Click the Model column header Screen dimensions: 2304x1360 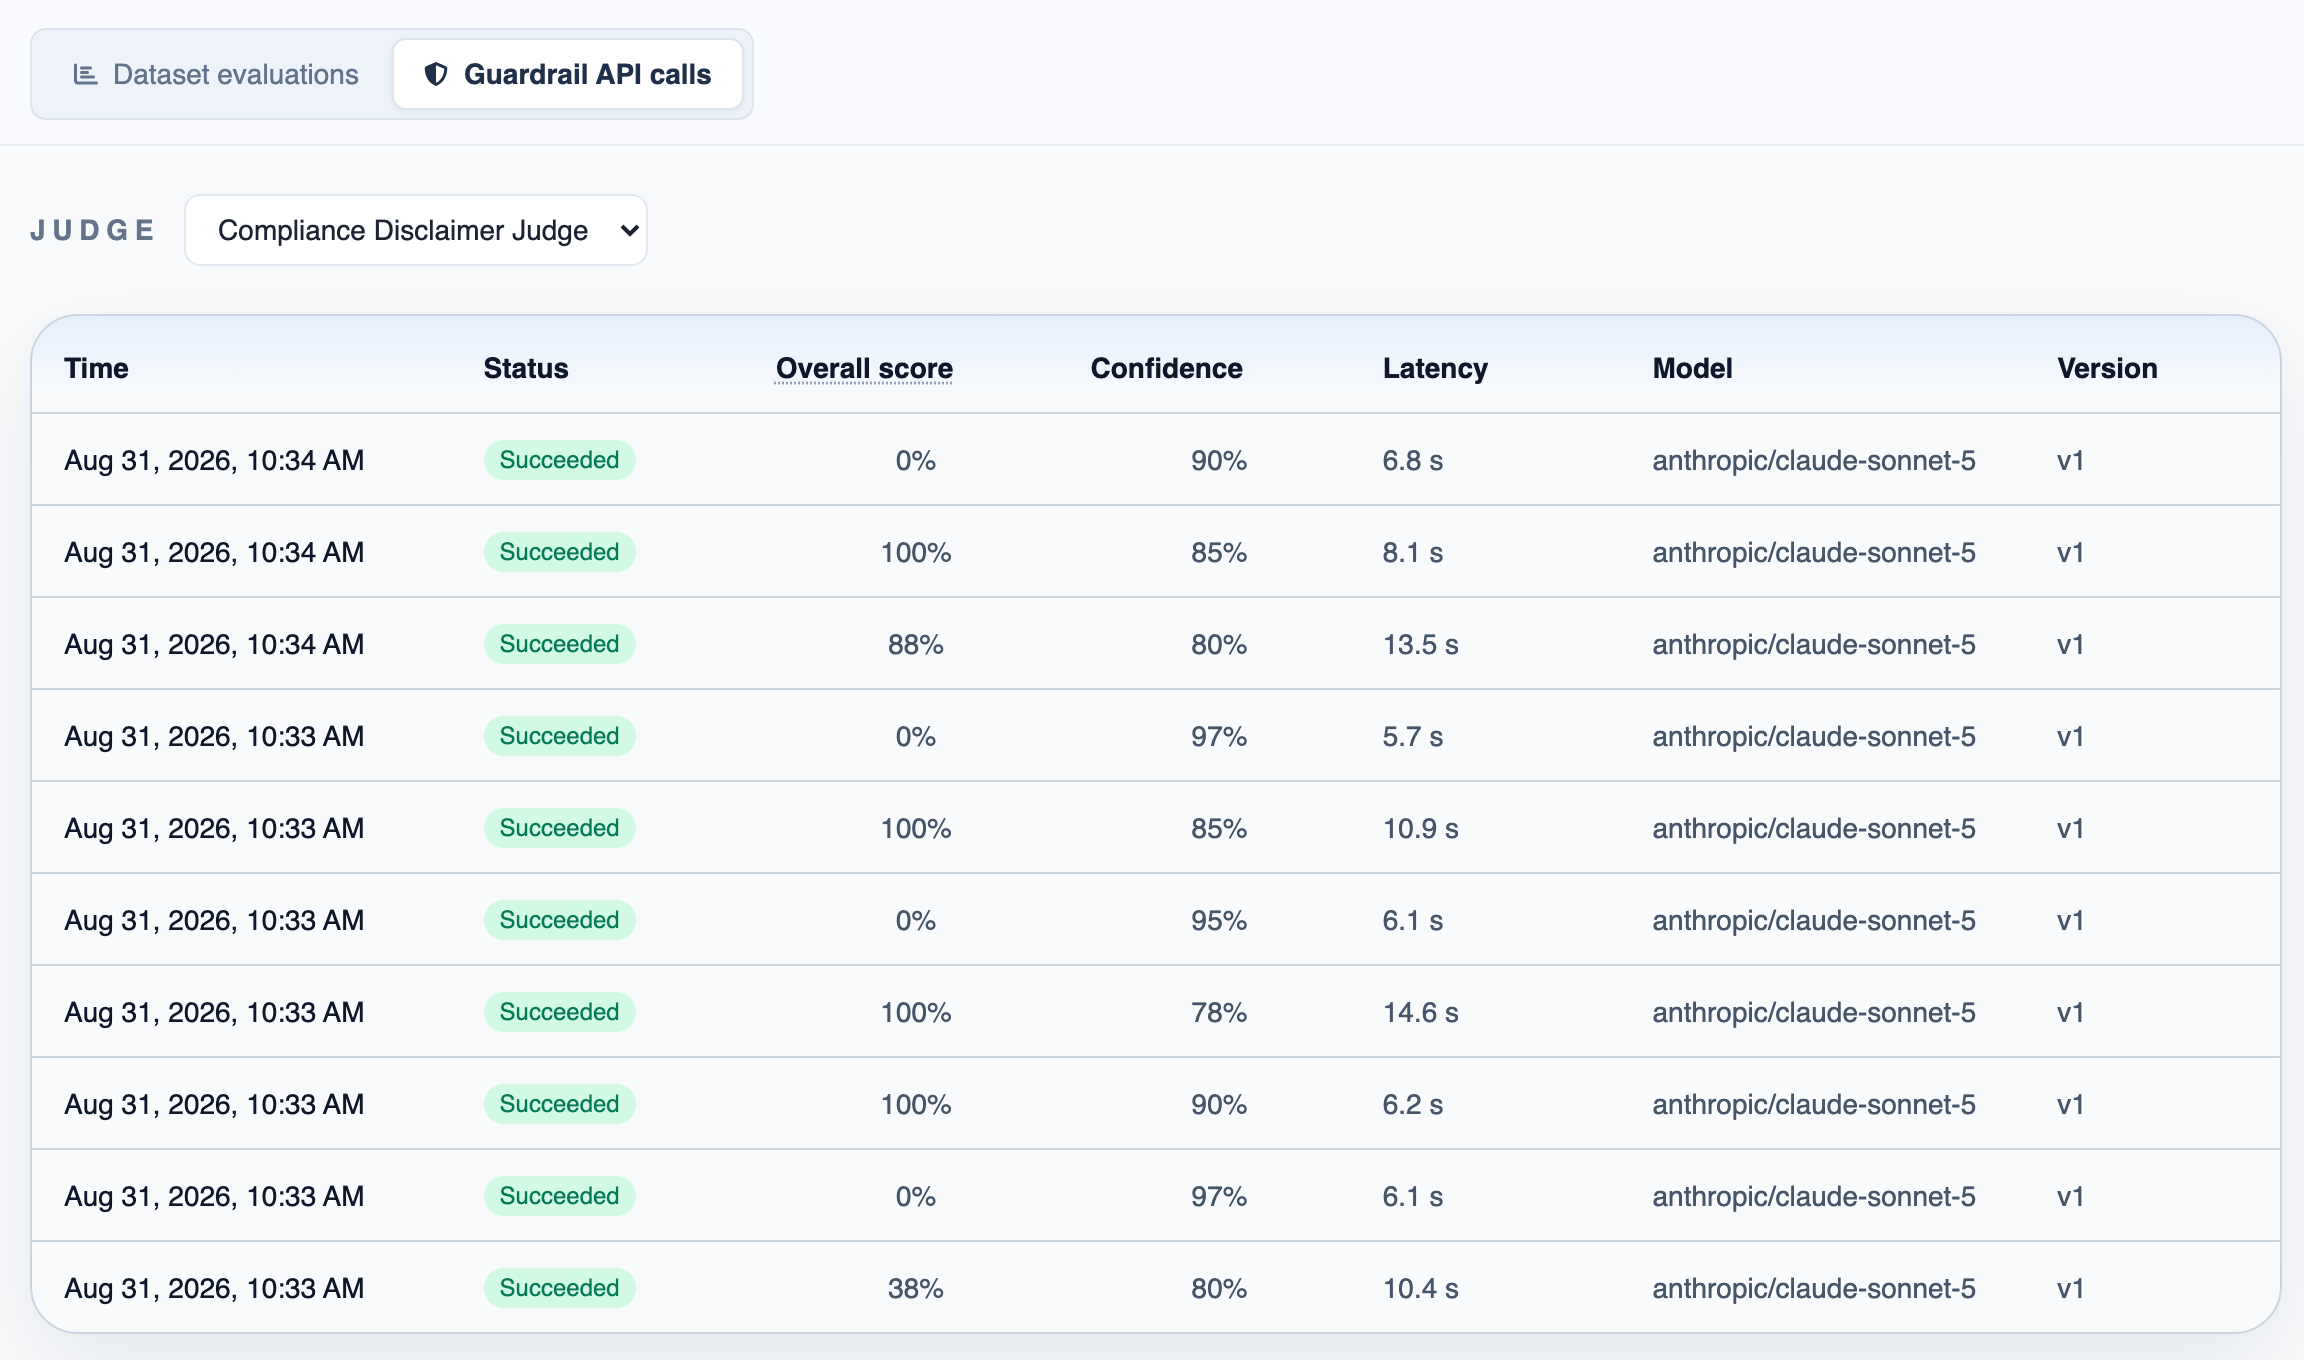point(1692,368)
